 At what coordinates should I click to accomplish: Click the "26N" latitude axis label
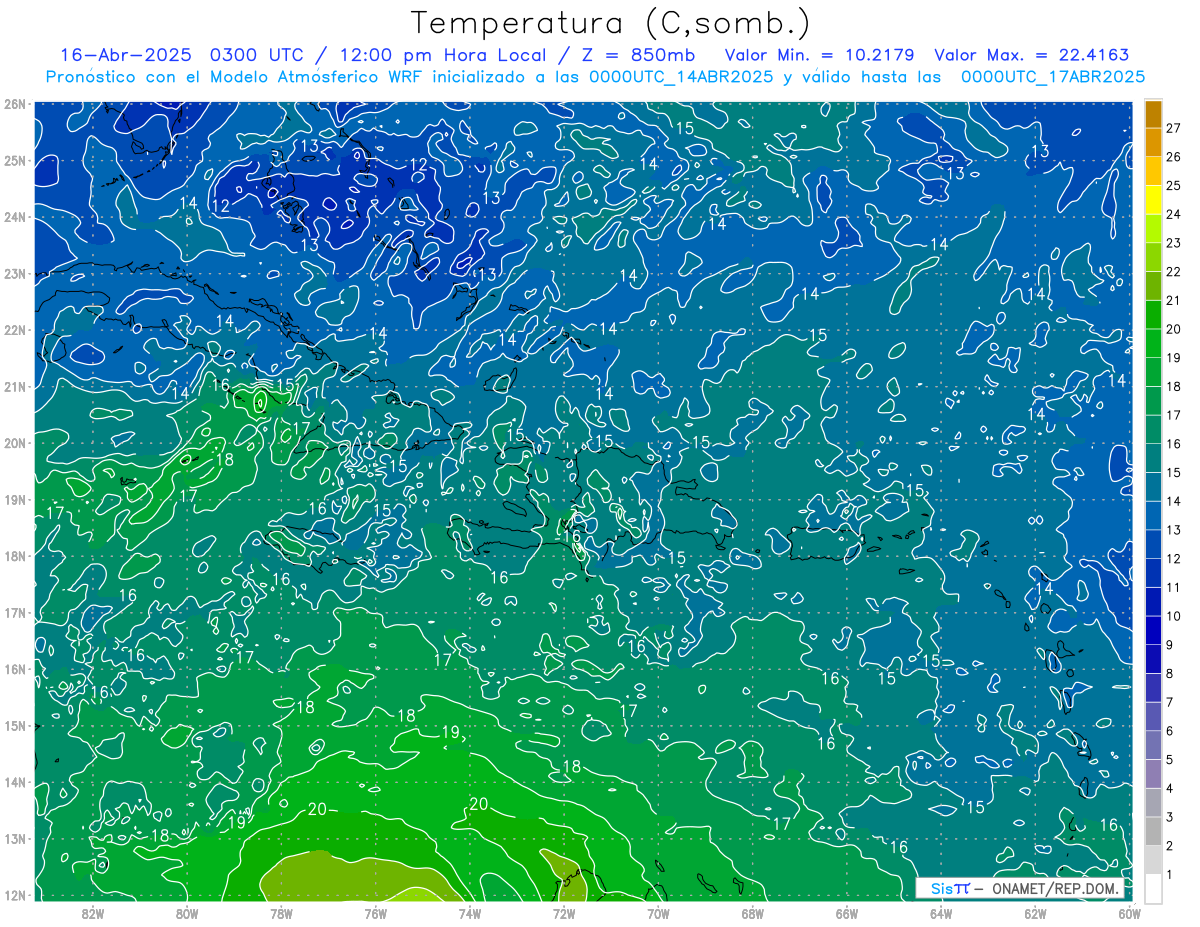click(x=14, y=104)
